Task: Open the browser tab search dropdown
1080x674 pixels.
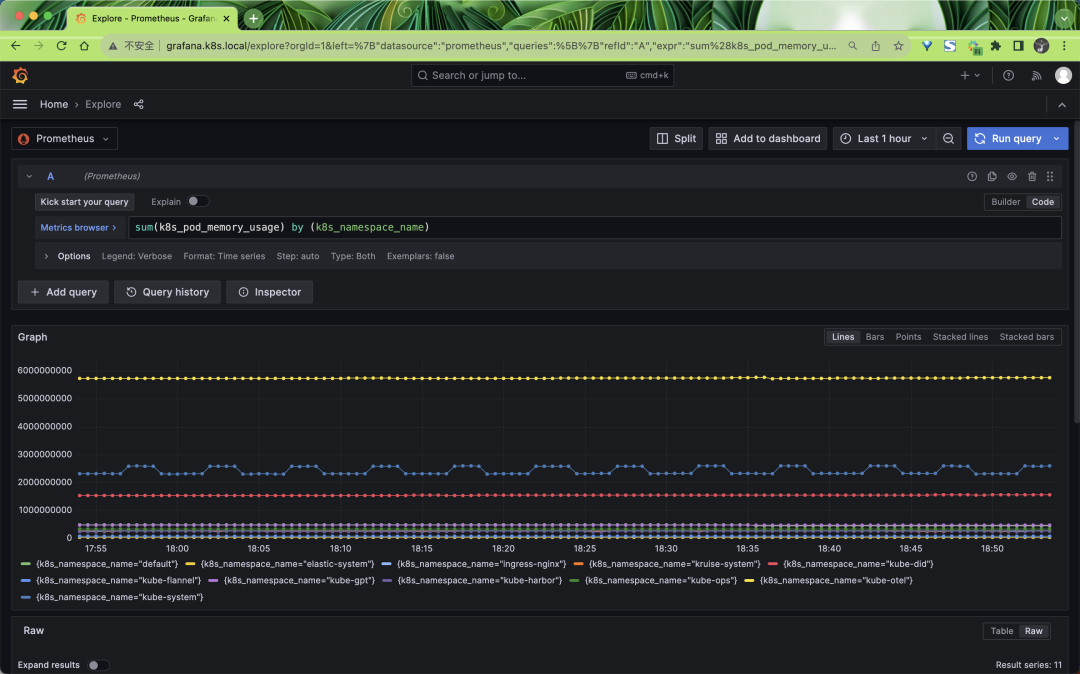Action: (x=1063, y=19)
